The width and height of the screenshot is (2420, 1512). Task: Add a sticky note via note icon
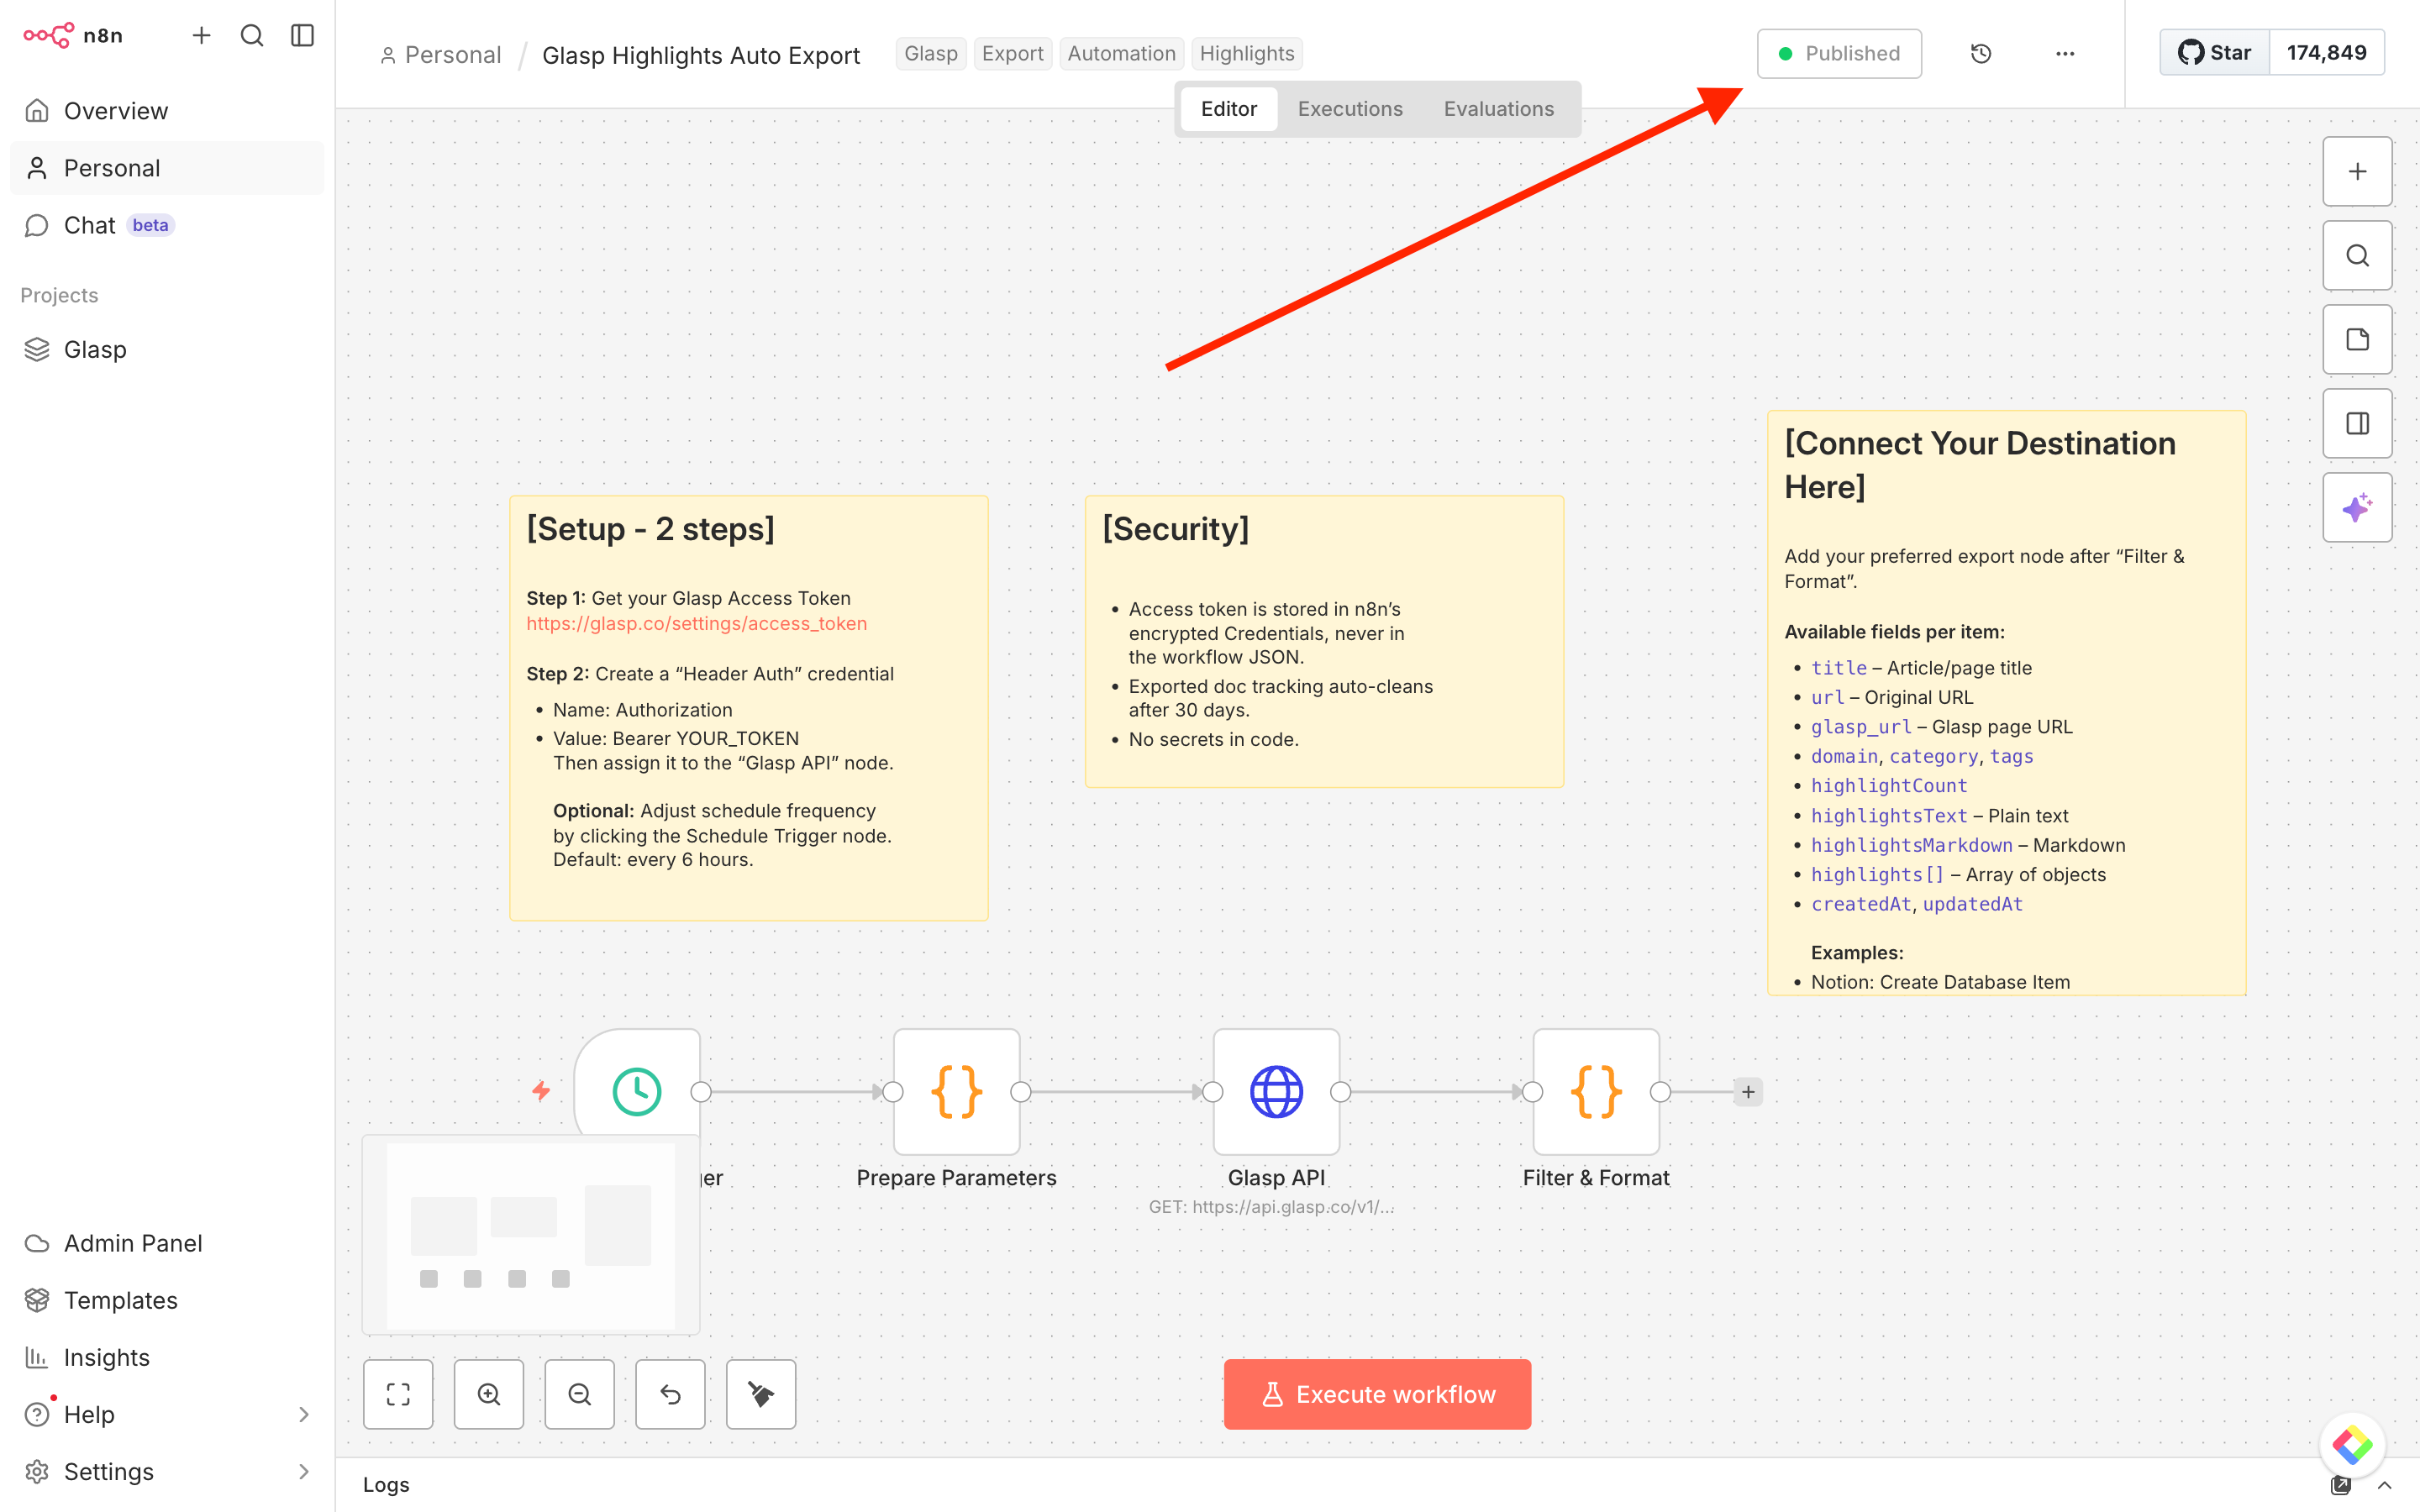(2357, 339)
